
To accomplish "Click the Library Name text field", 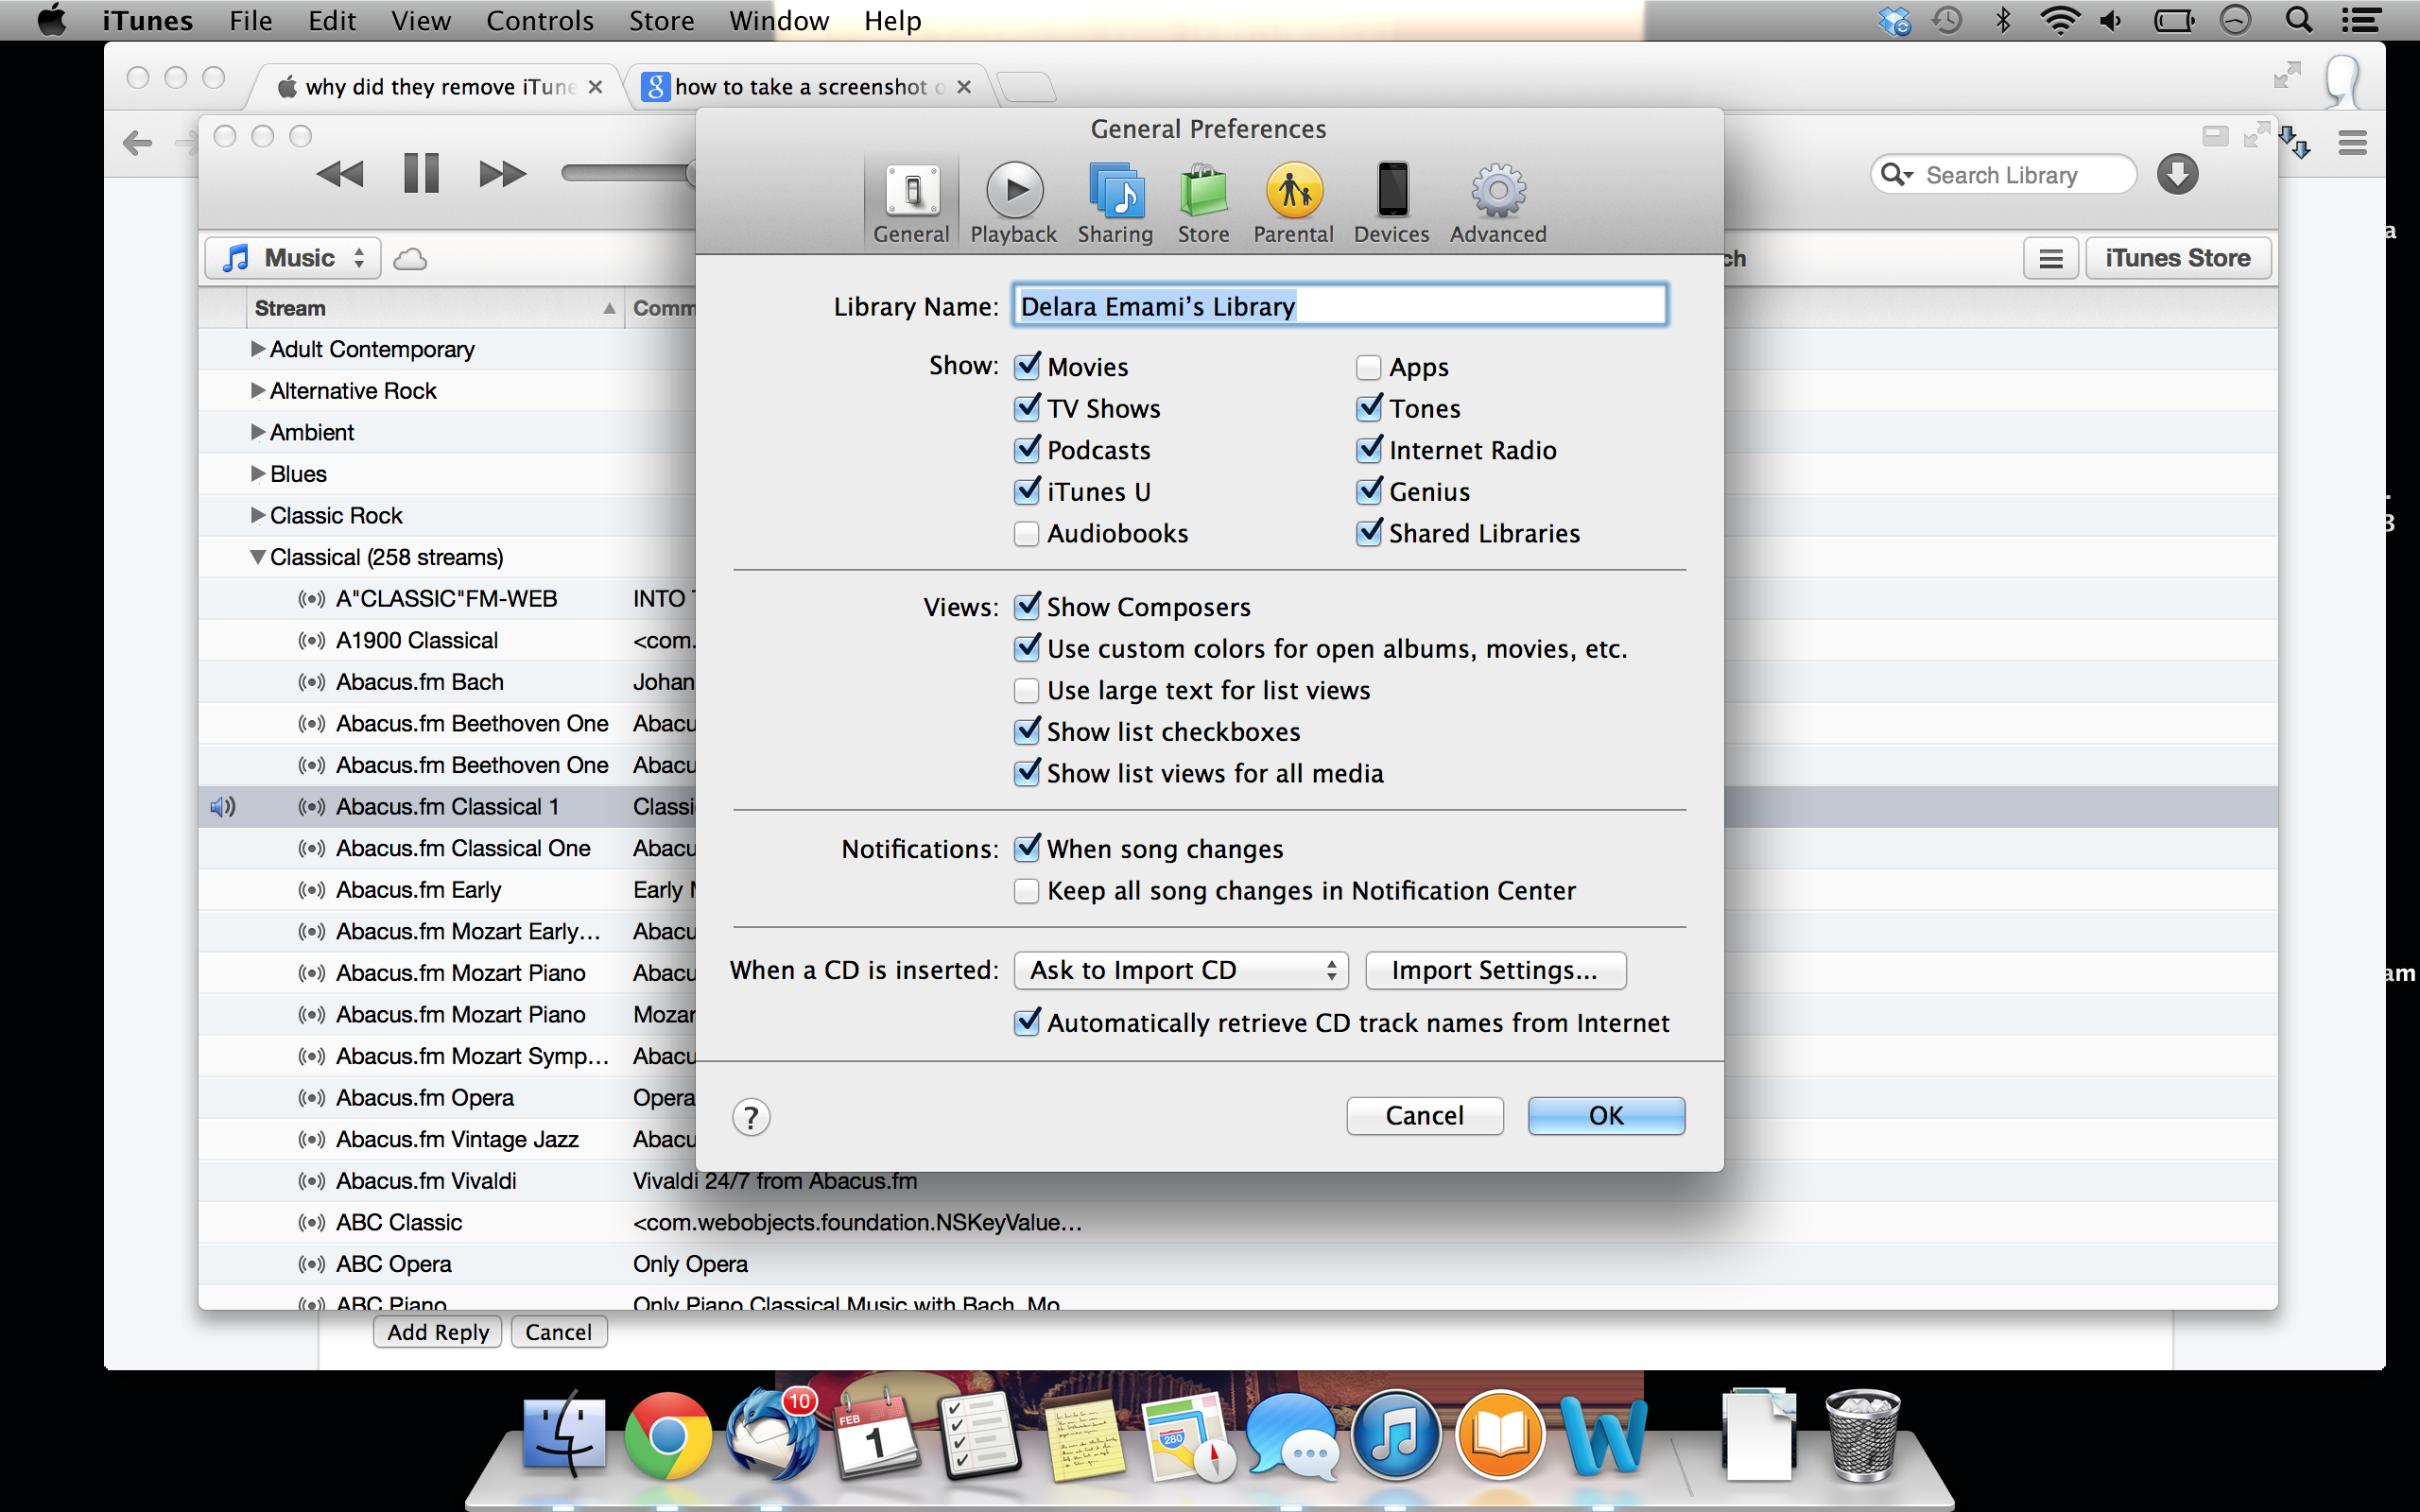I will (x=1340, y=306).
